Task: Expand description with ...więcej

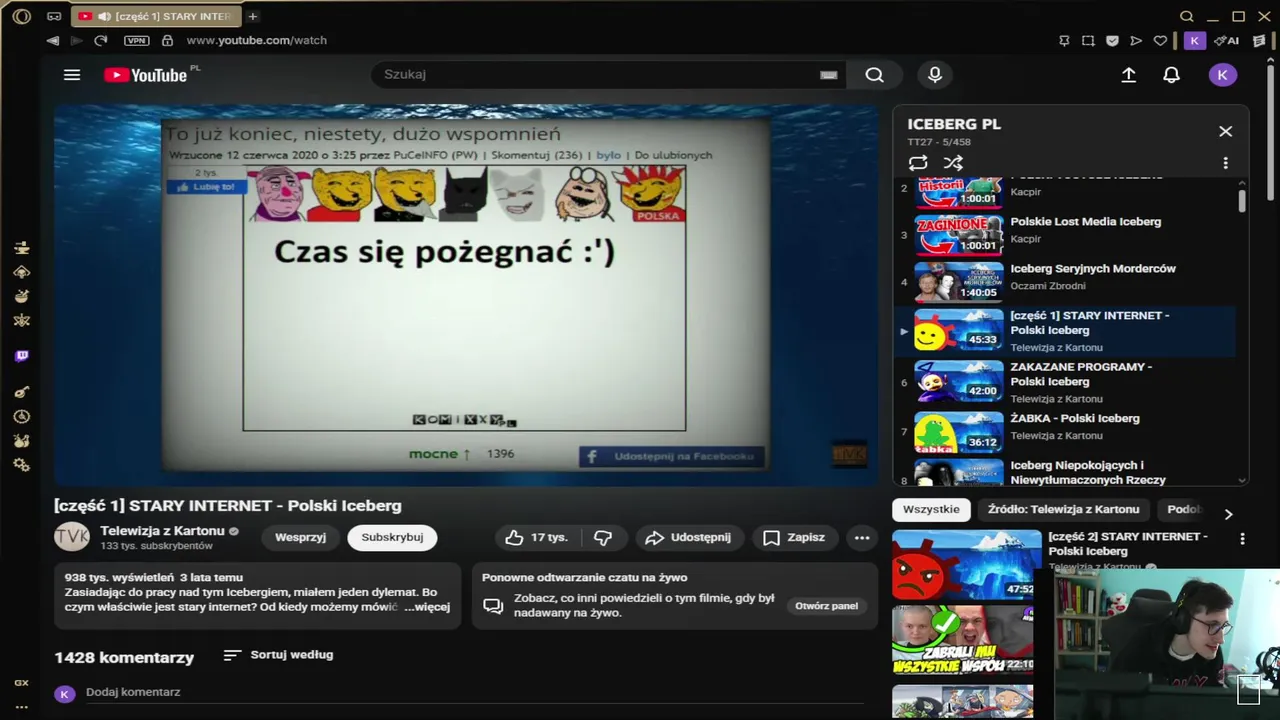Action: [x=427, y=607]
